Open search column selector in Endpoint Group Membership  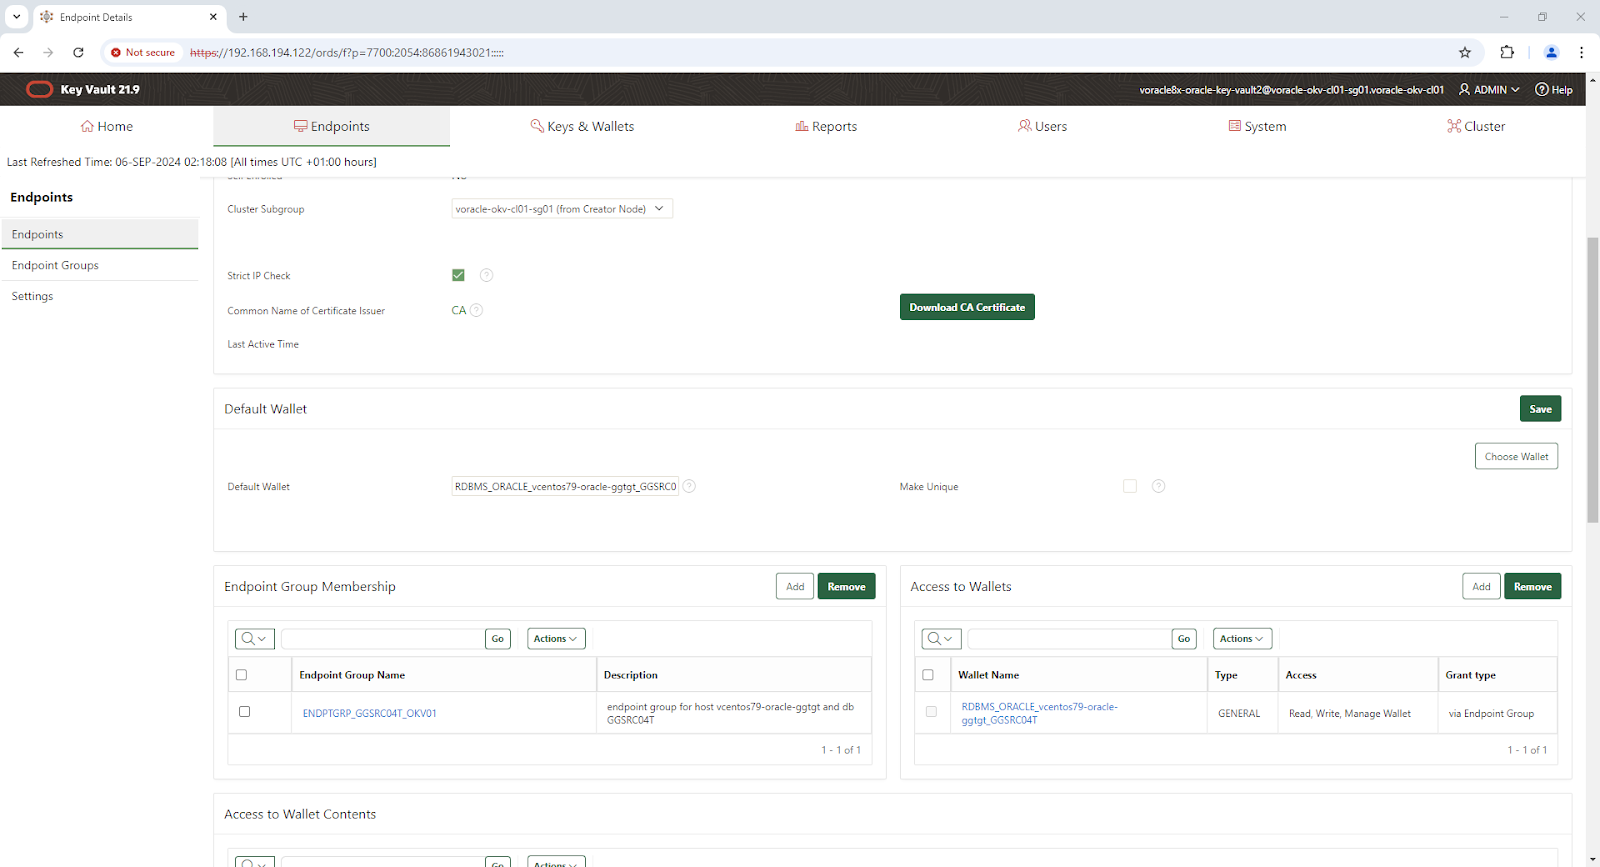[254, 638]
